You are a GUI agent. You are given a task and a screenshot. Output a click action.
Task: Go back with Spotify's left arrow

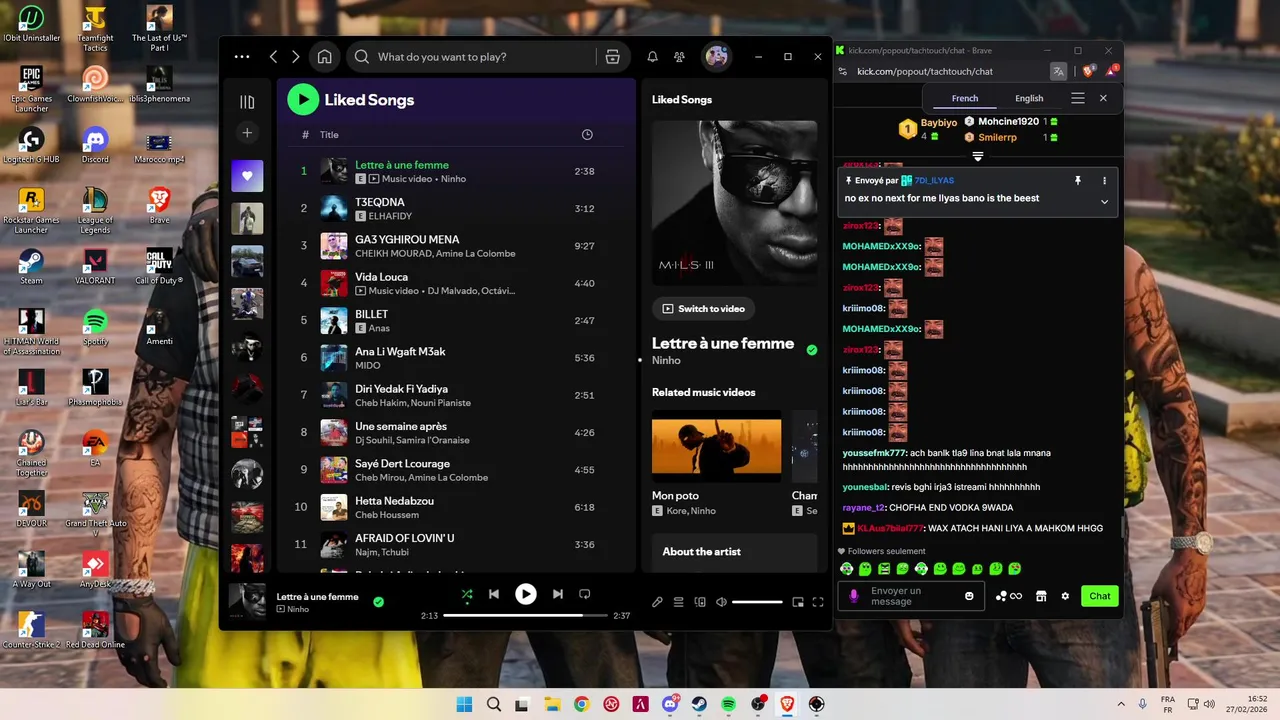(x=273, y=57)
